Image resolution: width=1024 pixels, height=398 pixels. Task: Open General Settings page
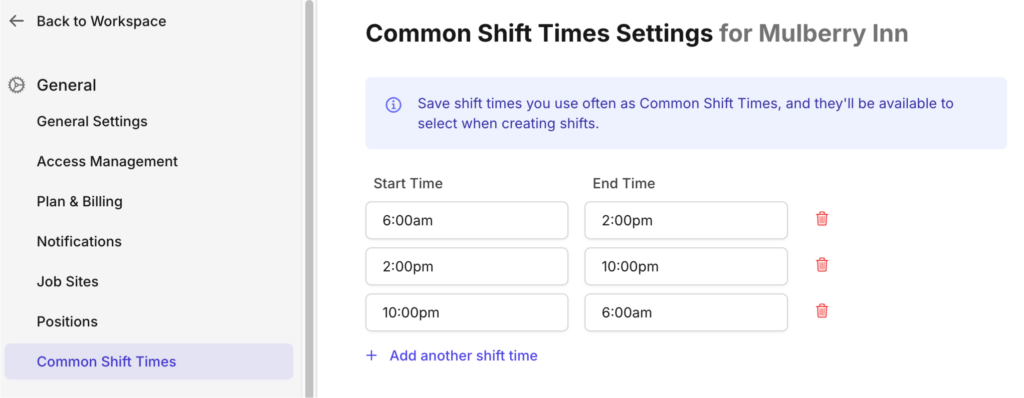[92, 122]
